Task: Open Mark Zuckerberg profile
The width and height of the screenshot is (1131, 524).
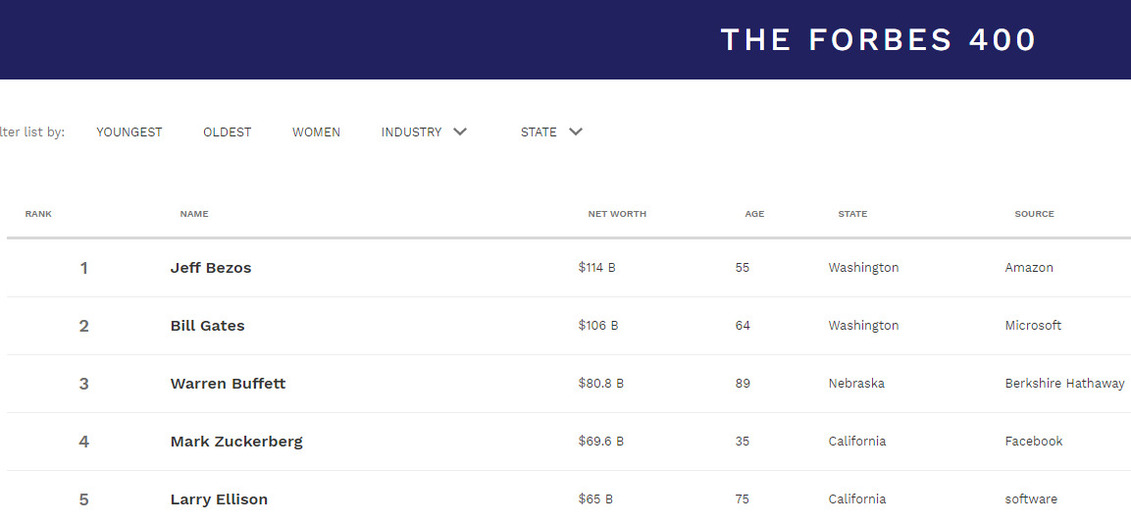Action: [237, 442]
